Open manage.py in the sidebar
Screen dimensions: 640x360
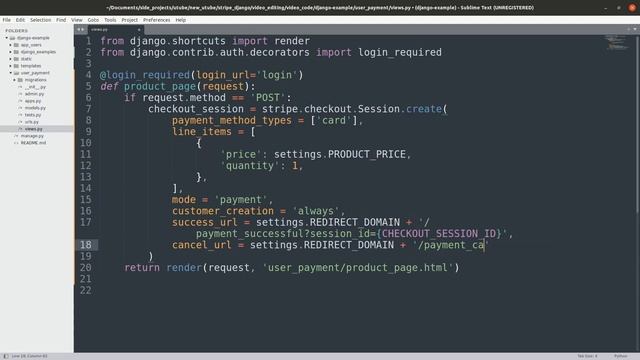click(x=32, y=136)
